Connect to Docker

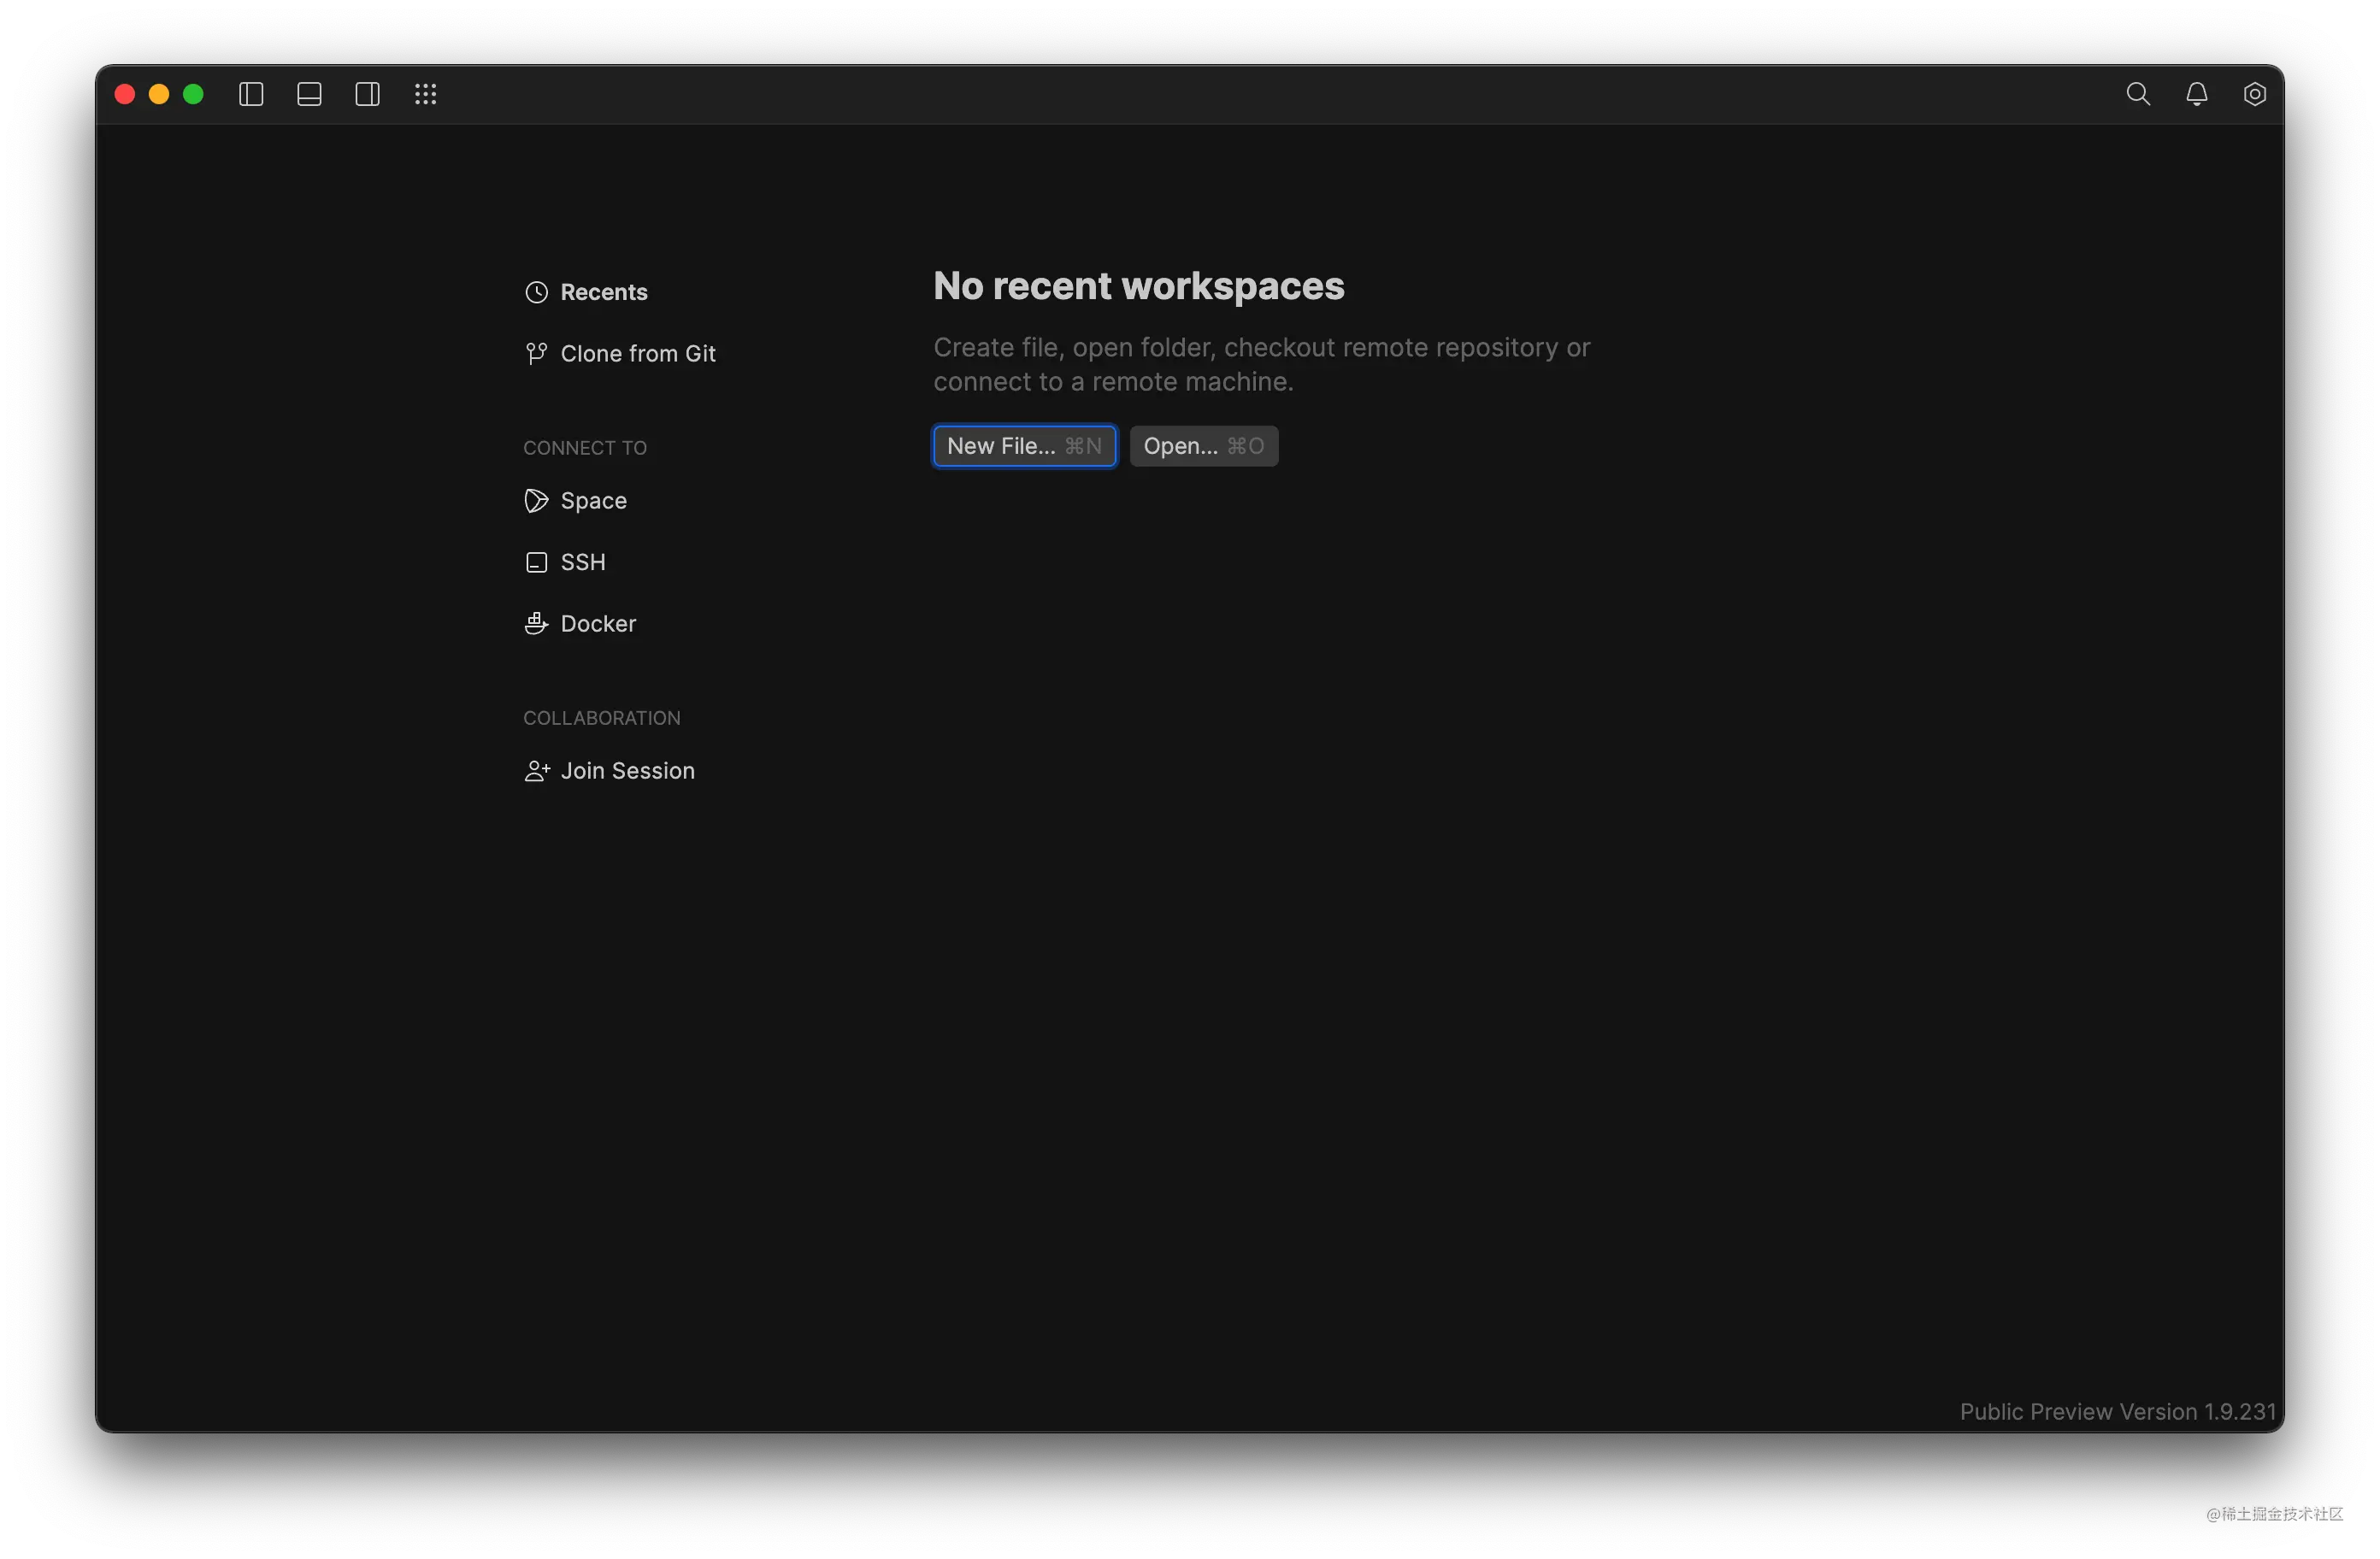coord(597,623)
